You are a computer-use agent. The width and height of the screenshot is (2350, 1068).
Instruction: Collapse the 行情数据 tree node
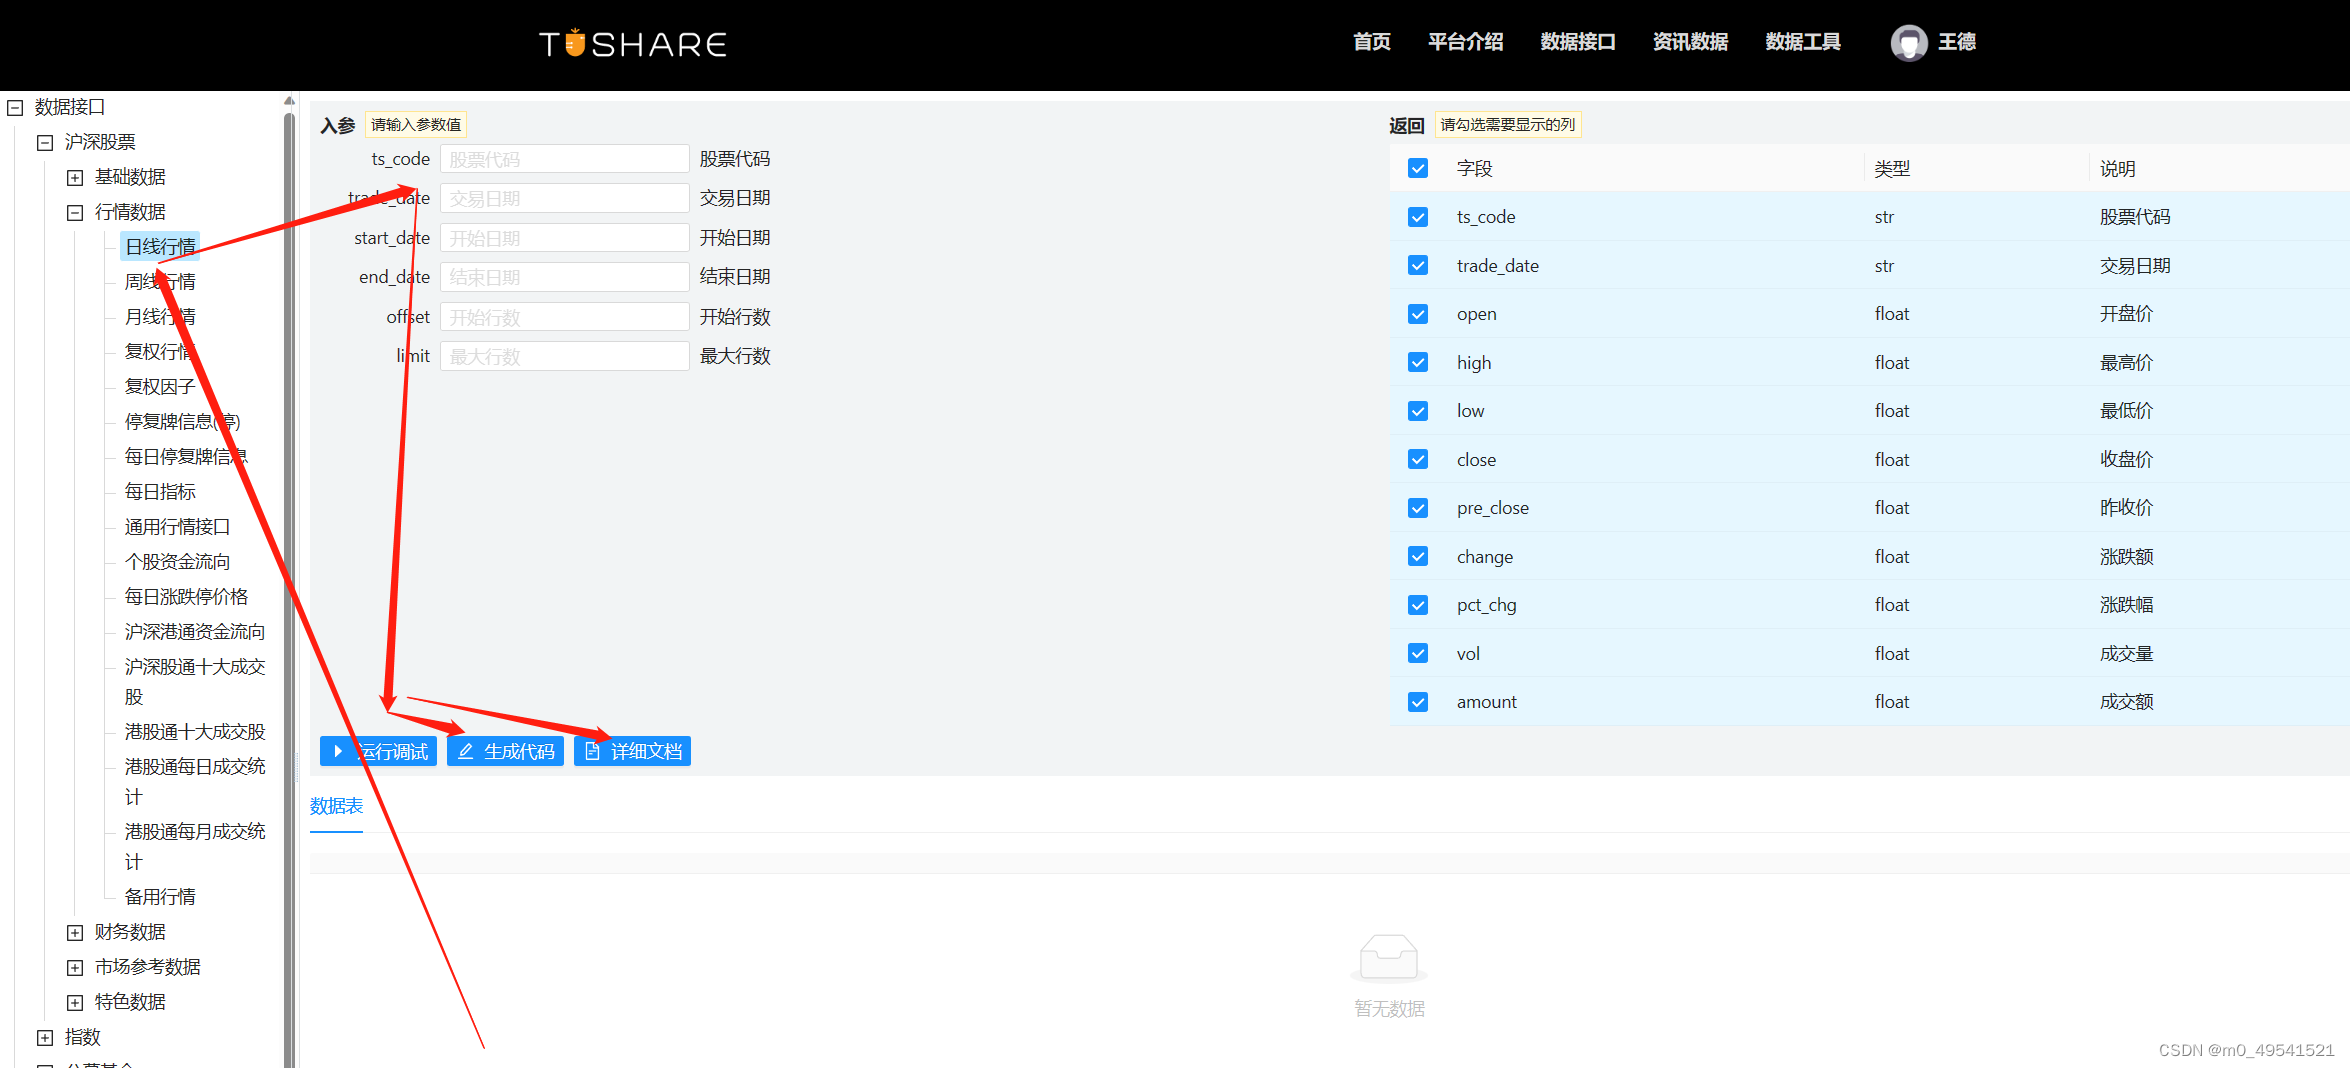coord(74,211)
